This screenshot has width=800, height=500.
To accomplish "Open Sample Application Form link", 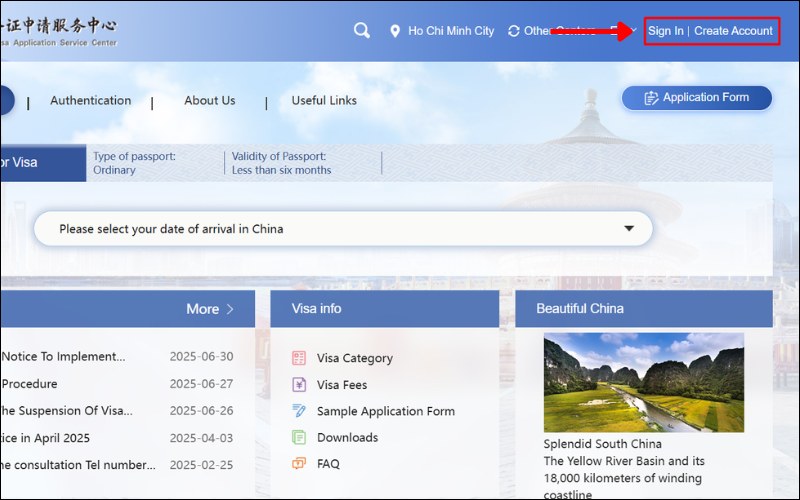I will point(386,411).
